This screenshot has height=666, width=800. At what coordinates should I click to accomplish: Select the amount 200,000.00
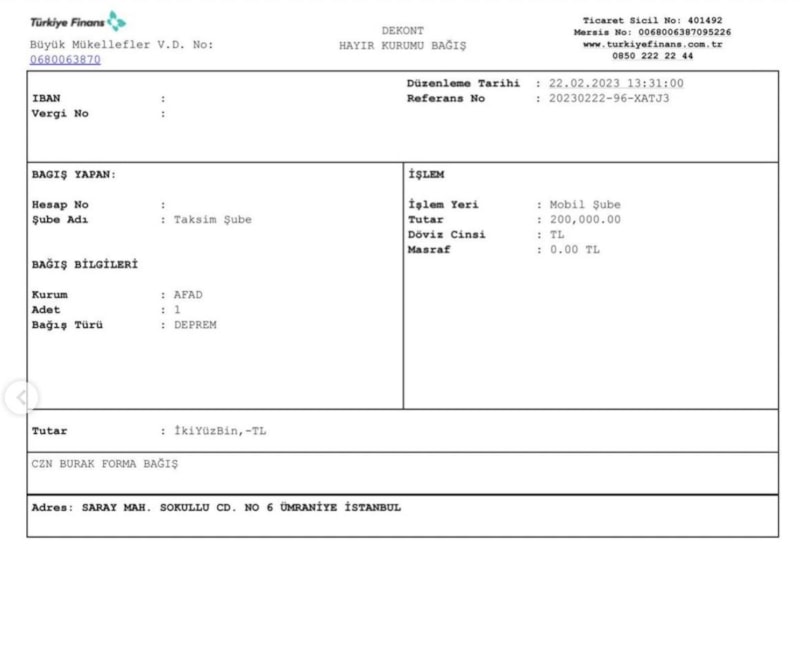(585, 220)
